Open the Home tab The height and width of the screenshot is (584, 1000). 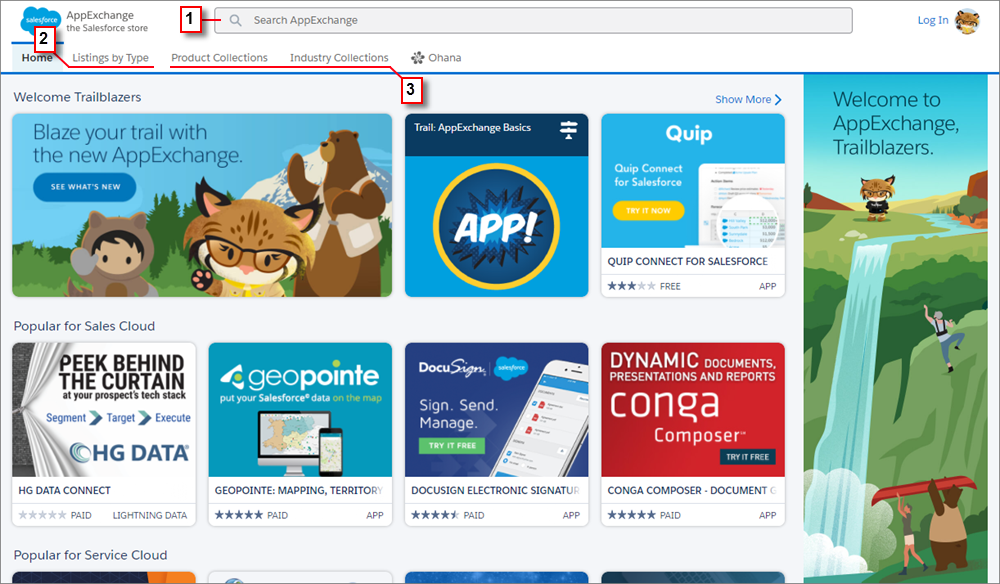[37, 57]
